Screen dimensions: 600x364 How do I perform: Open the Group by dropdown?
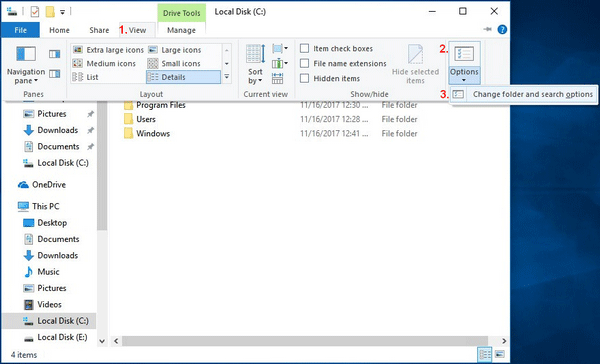280,49
